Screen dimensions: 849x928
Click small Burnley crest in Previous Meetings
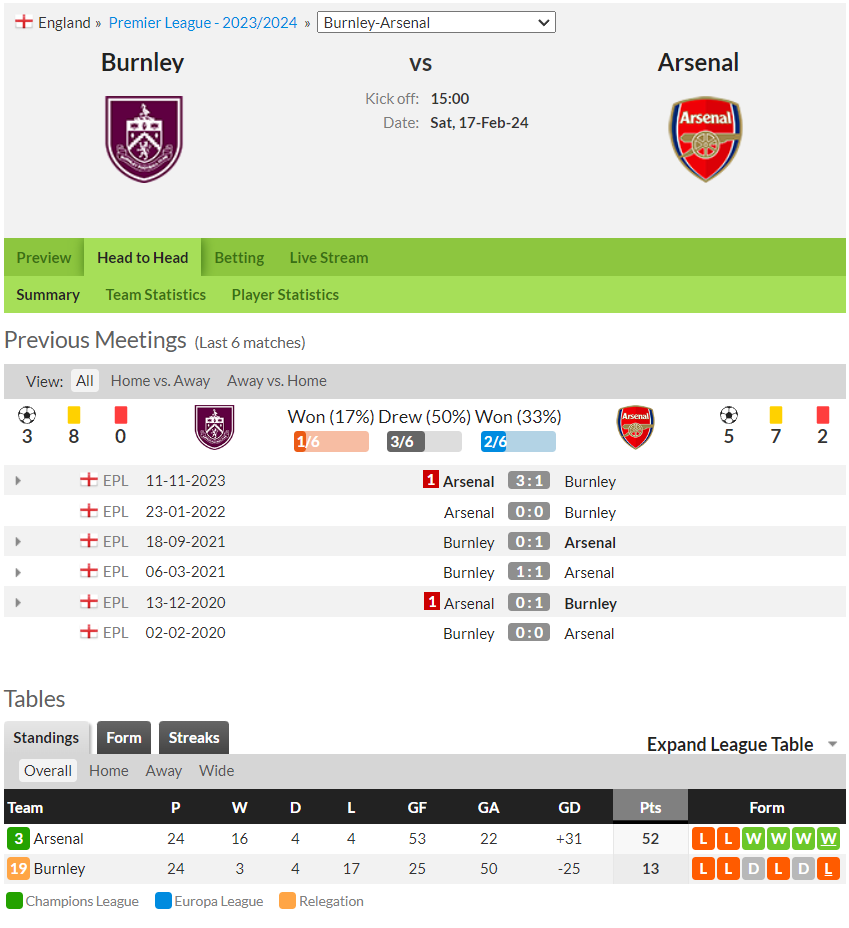click(214, 427)
